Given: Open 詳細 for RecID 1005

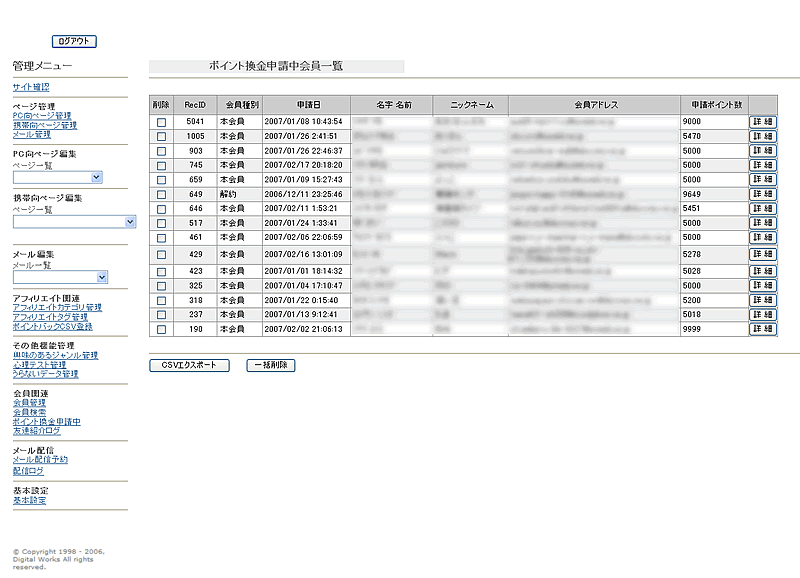Looking at the screenshot, I should [763, 136].
